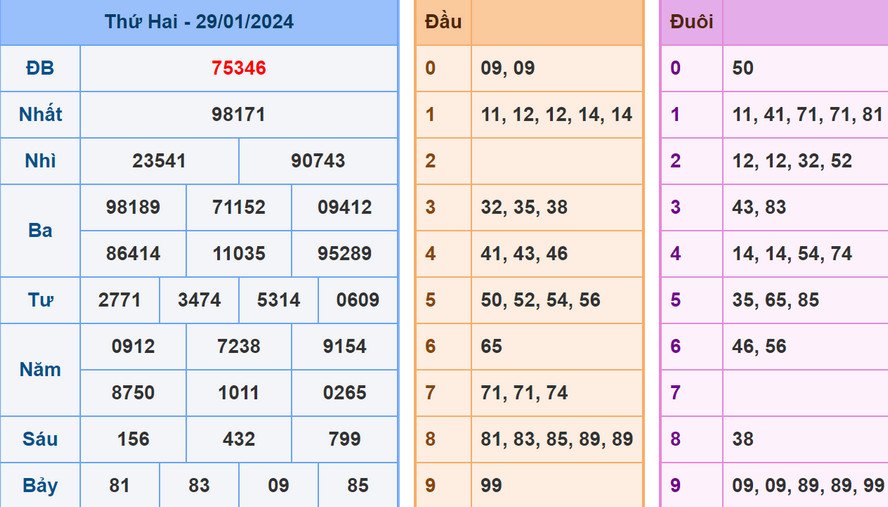The height and width of the screenshot is (507, 888).
Task: Select second prize number 23541
Action: tap(159, 160)
